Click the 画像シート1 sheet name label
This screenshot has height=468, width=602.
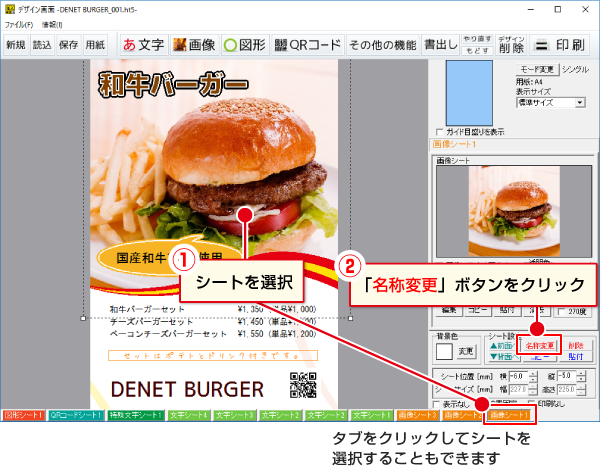coord(454,144)
